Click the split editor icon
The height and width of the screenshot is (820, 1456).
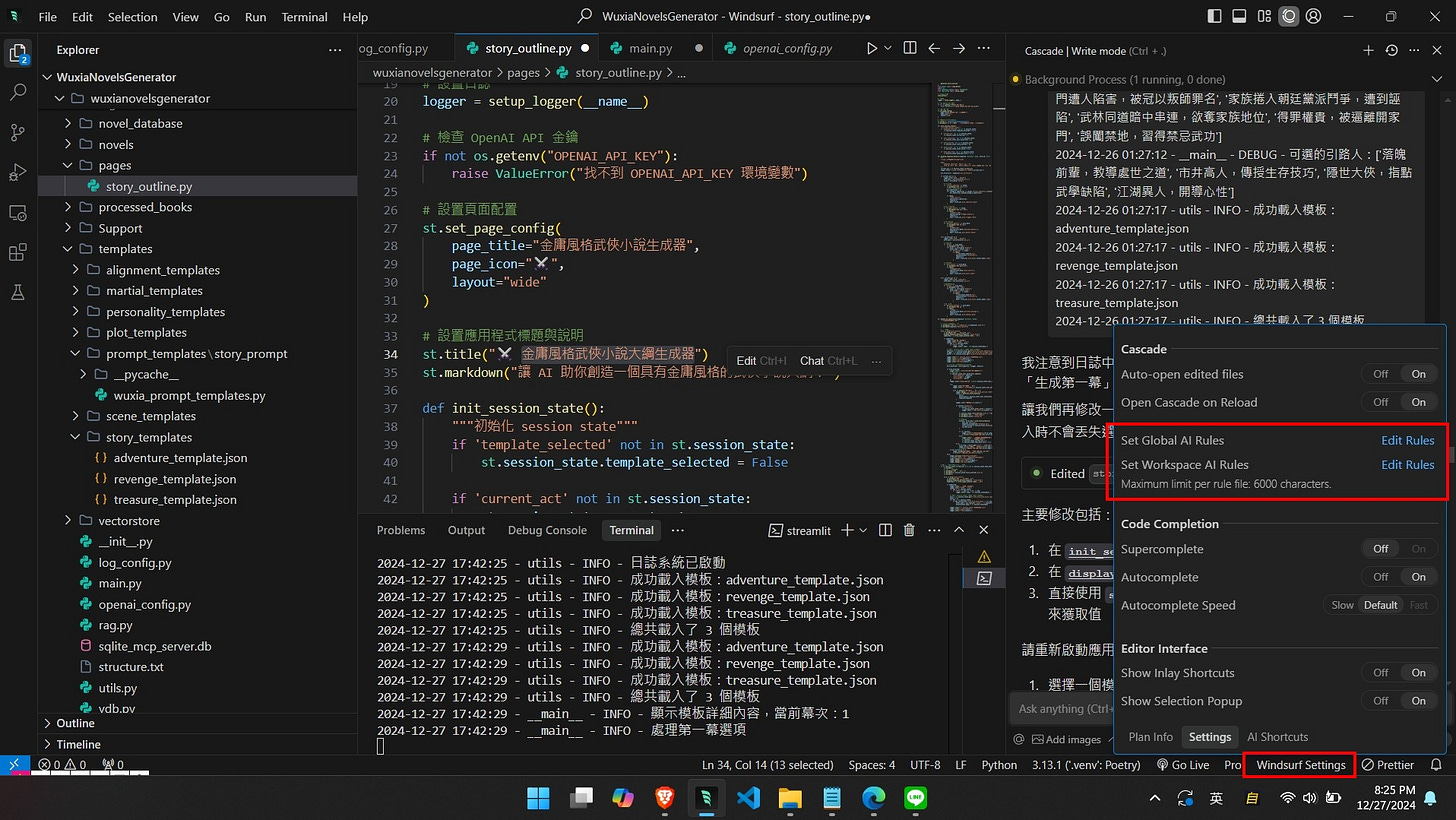[910, 47]
